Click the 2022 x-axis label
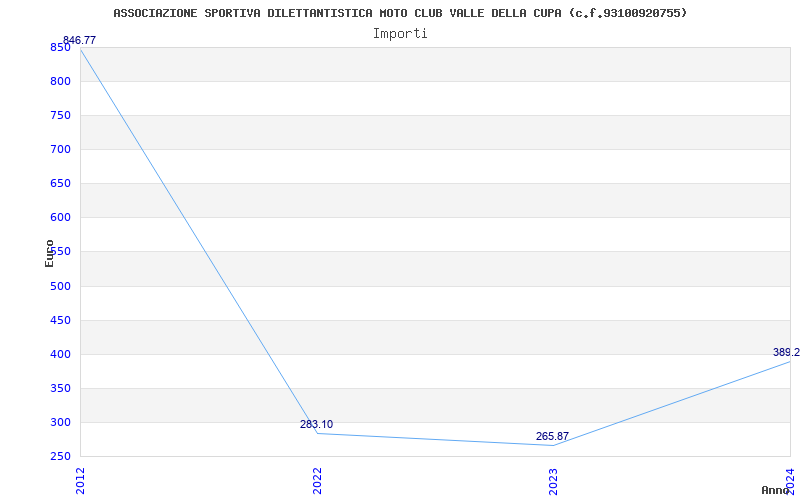Screen dimensions: 800x500 tap(317, 481)
